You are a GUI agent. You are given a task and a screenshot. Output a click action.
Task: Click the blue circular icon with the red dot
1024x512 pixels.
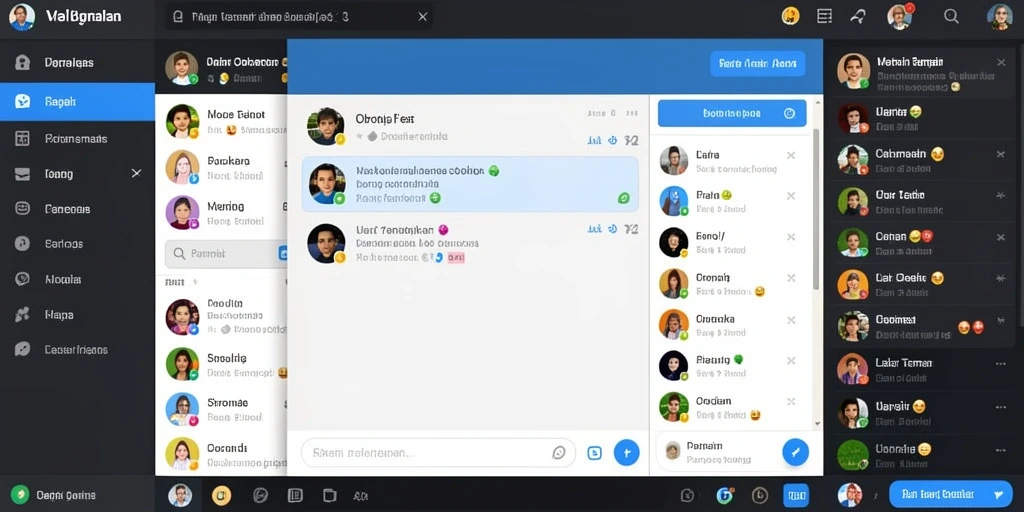point(724,495)
